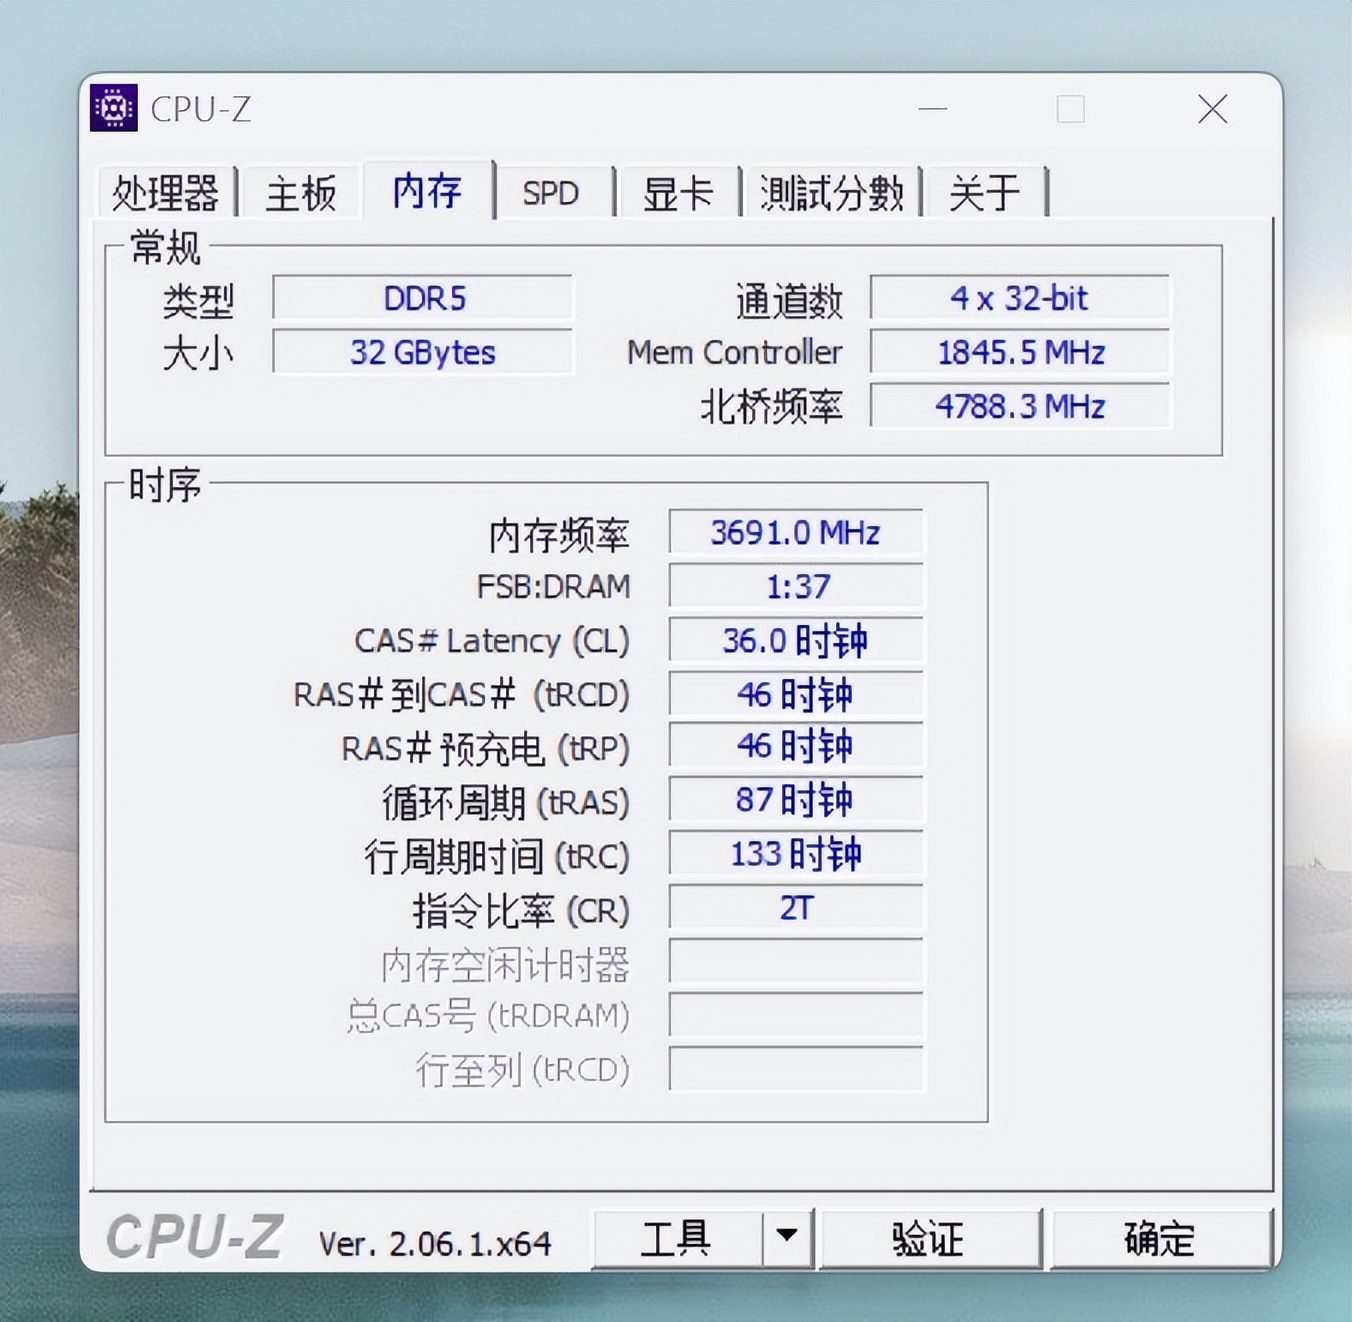Click the Mem Controller frequency value
This screenshot has height=1322, width=1352.
pyautogui.click(x=1019, y=352)
